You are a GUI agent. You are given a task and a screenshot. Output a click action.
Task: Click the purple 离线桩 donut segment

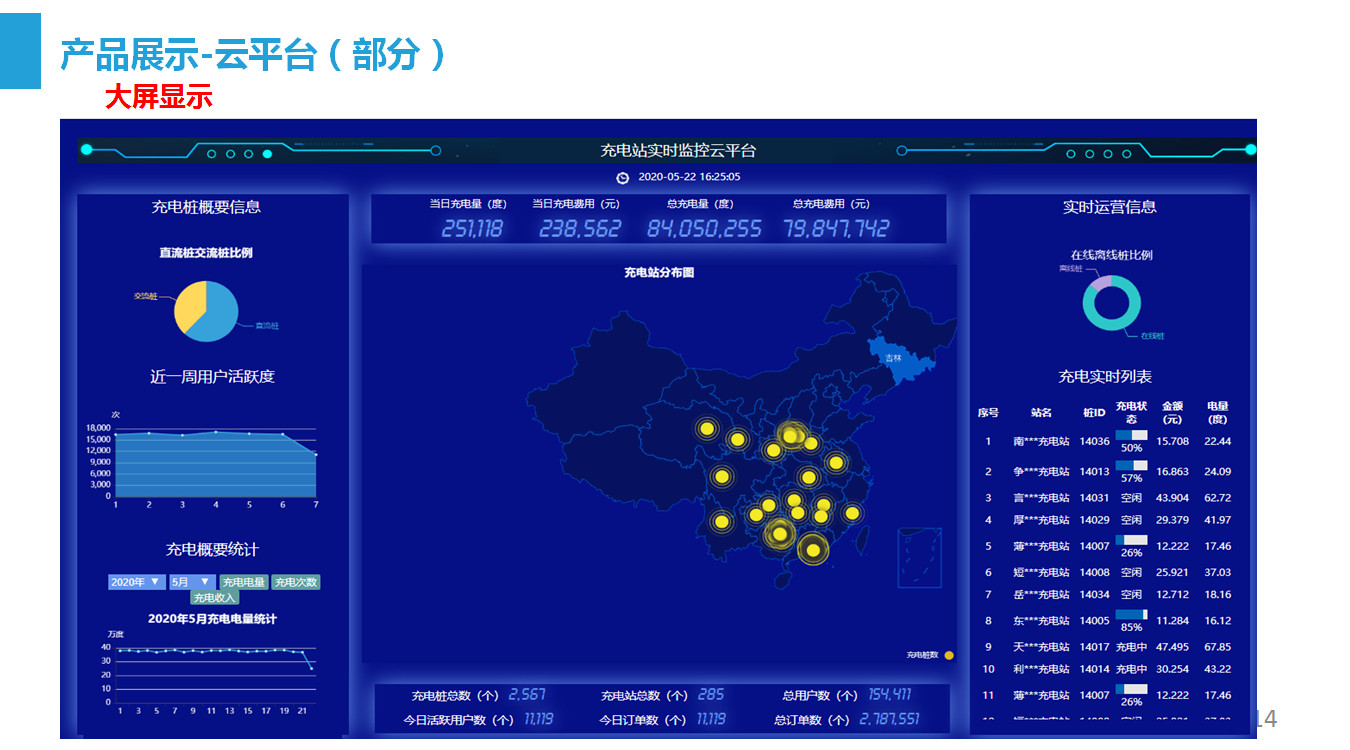[1100, 284]
